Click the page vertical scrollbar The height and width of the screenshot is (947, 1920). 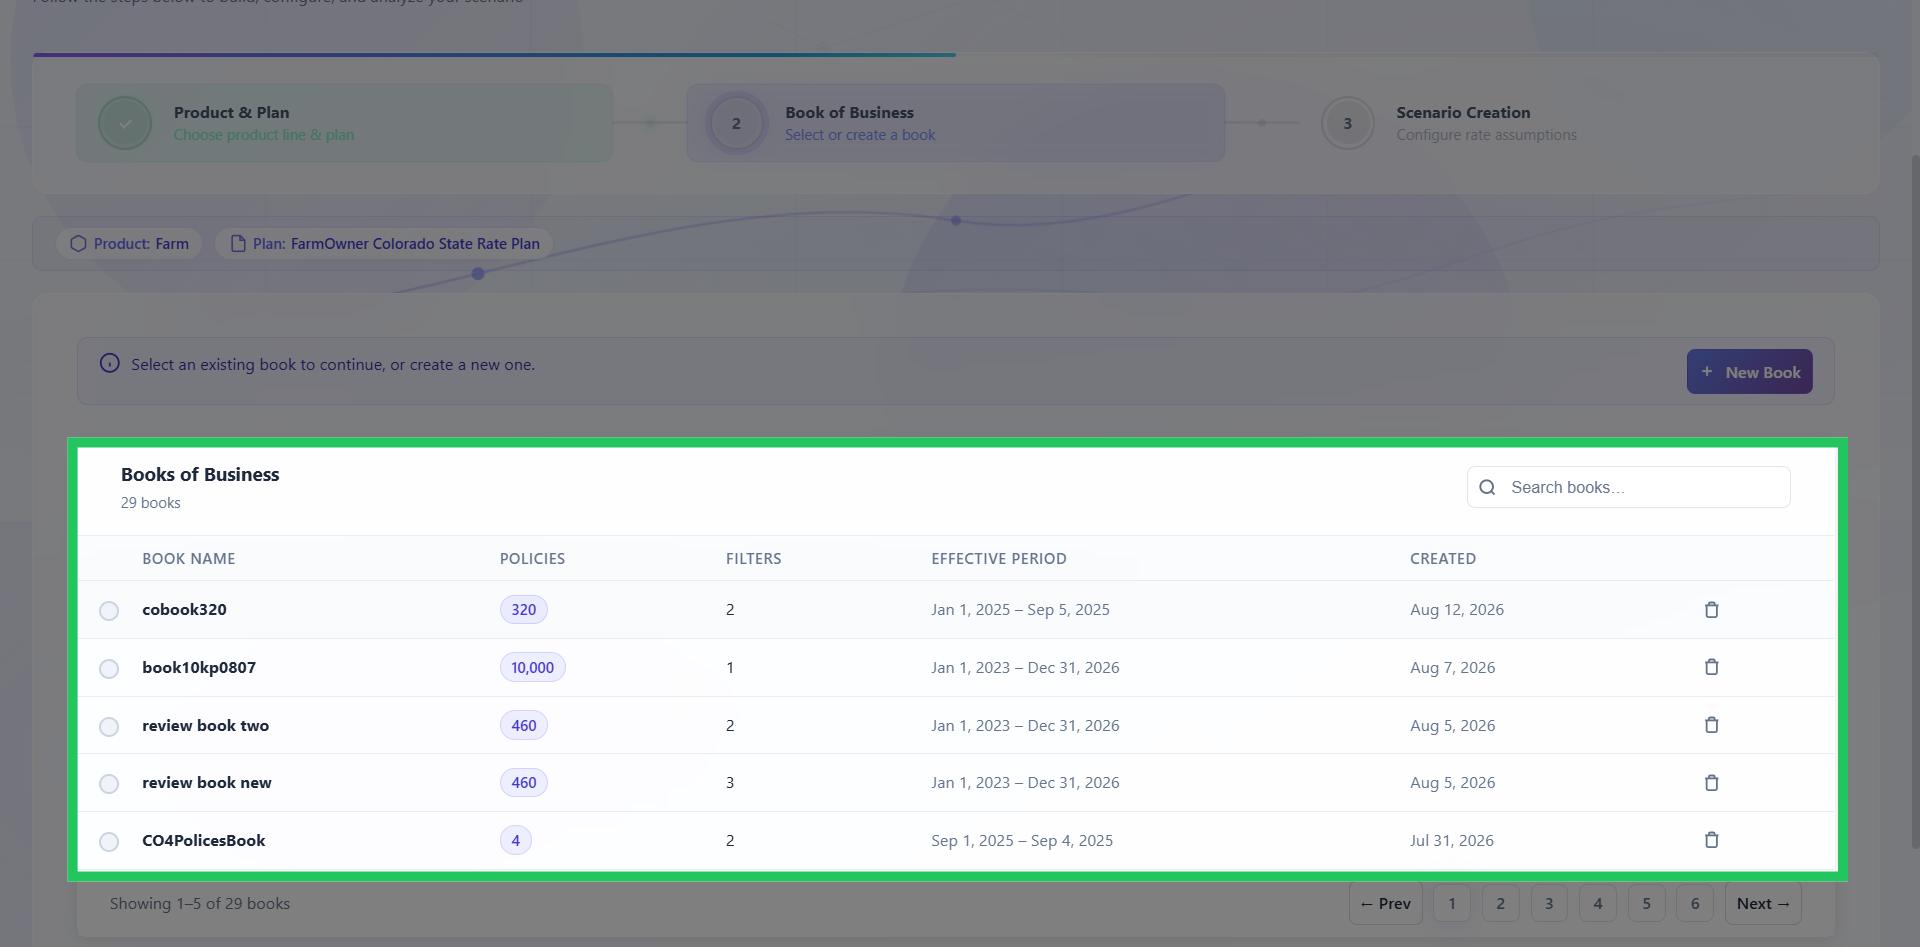(x=1915, y=500)
